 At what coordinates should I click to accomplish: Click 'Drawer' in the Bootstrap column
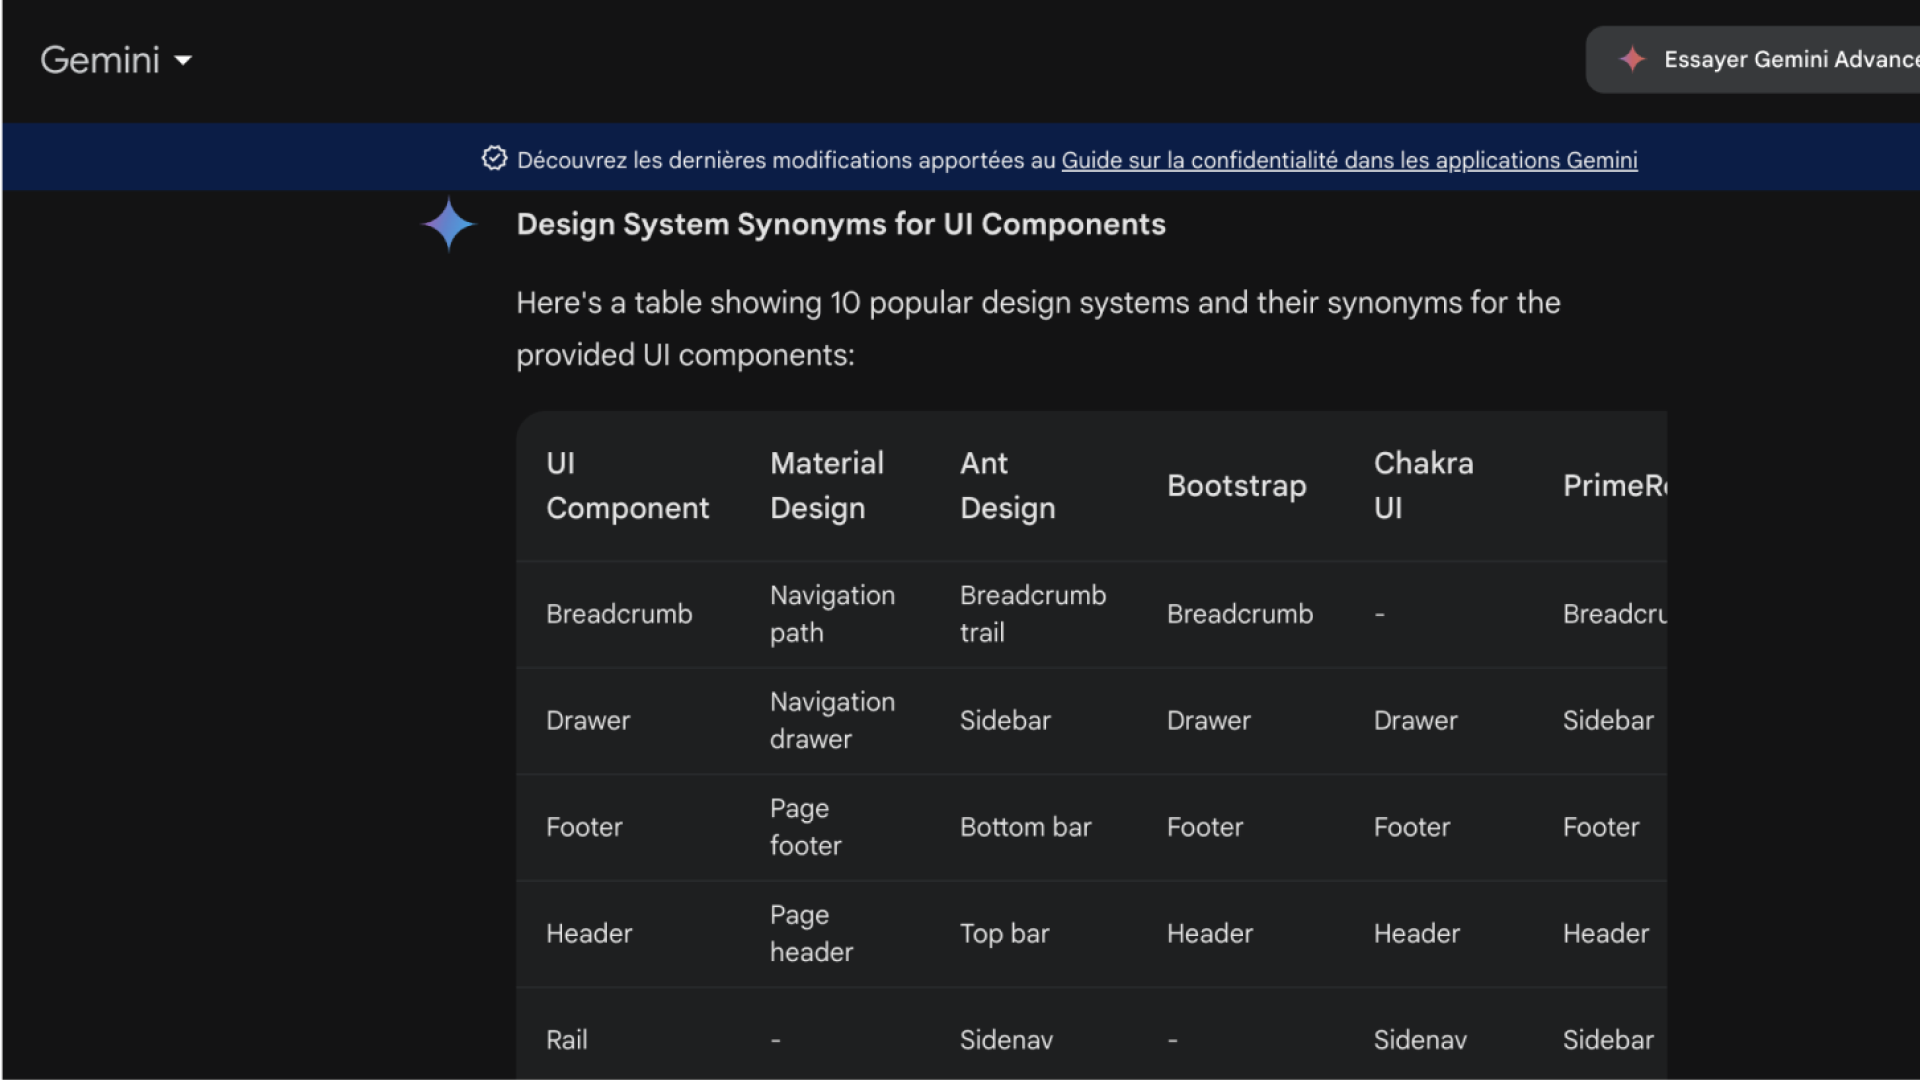(x=1209, y=720)
